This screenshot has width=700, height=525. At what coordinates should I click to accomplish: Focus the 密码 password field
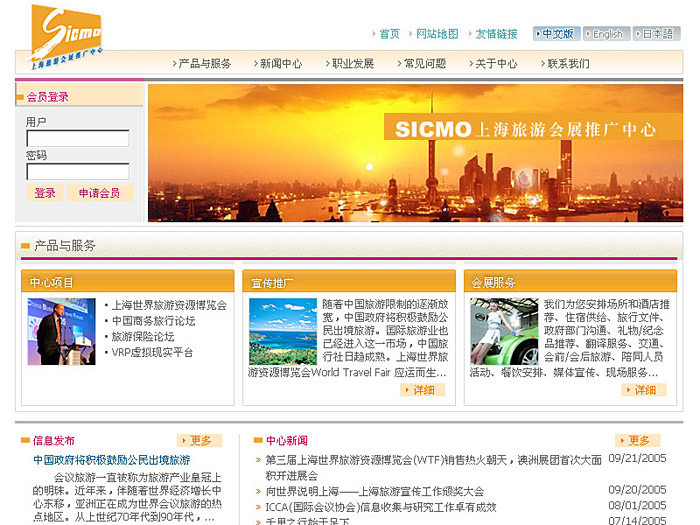[78, 172]
